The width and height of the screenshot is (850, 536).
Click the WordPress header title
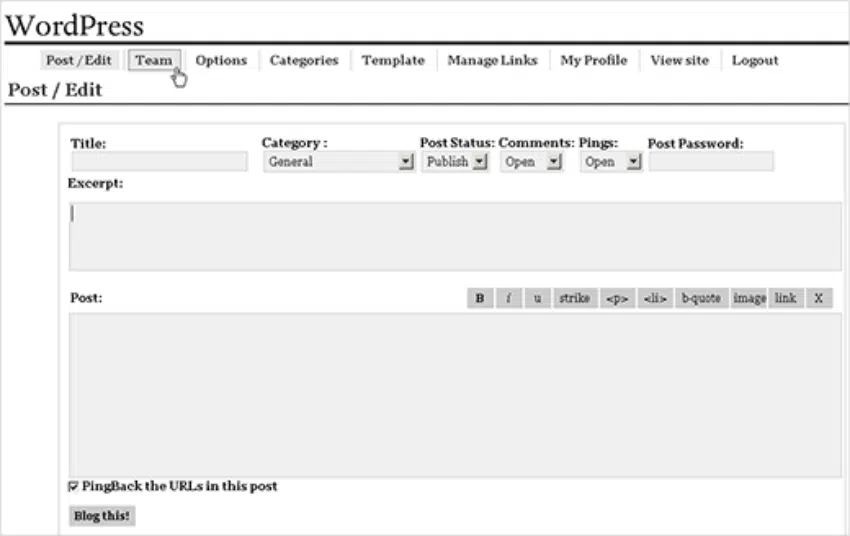[75, 25]
